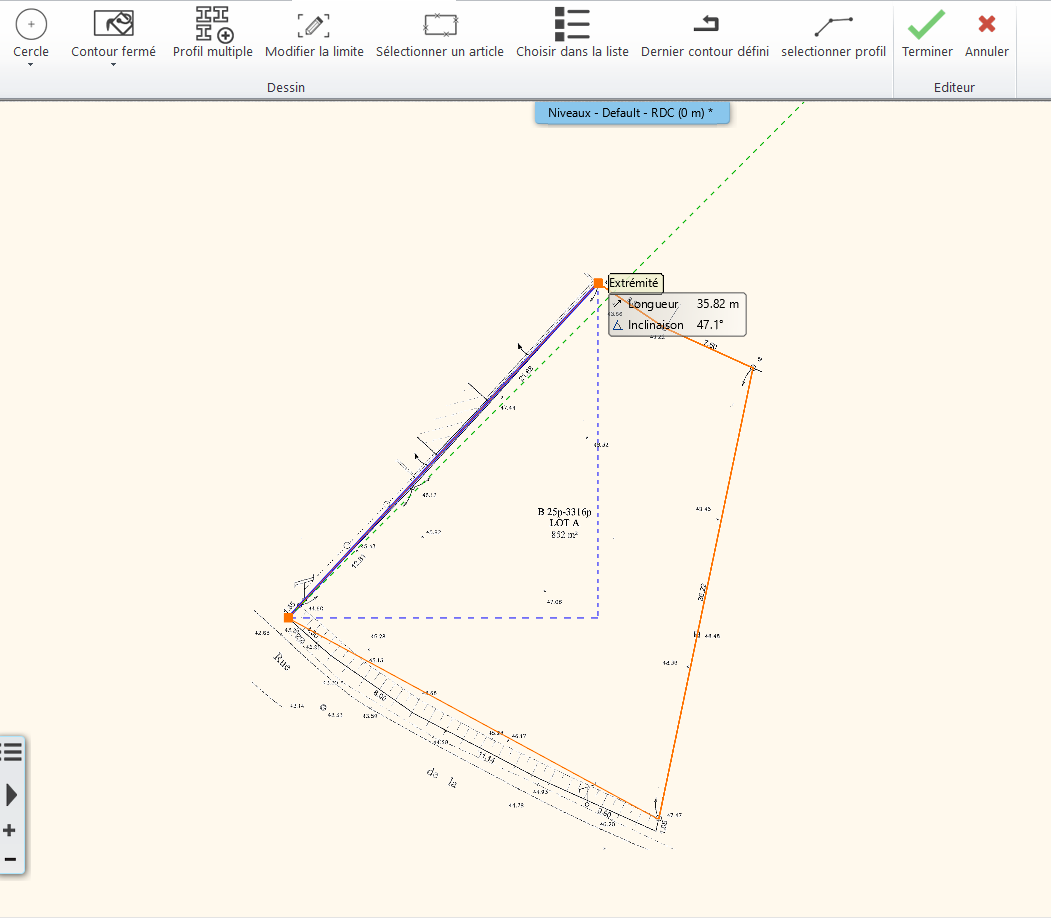Viewport: 1051px width, 918px height.
Task: Select the Contour fermé tool
Action: [113, 34]
